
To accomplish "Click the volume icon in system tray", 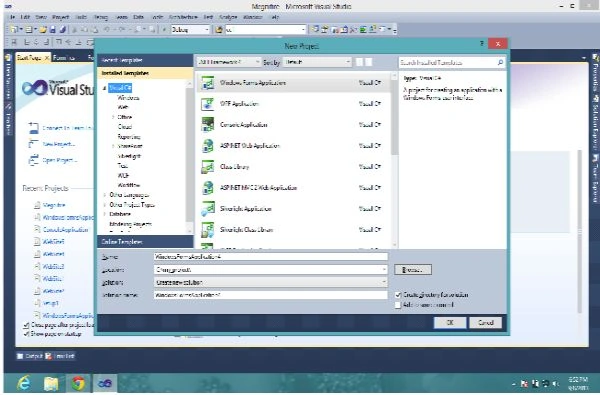I will click(x=556, y=384).
